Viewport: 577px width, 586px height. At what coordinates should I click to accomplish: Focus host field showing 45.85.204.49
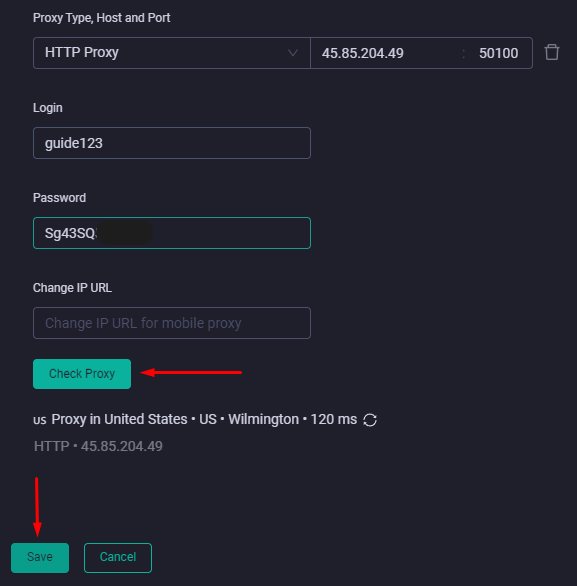coord(386,53)
